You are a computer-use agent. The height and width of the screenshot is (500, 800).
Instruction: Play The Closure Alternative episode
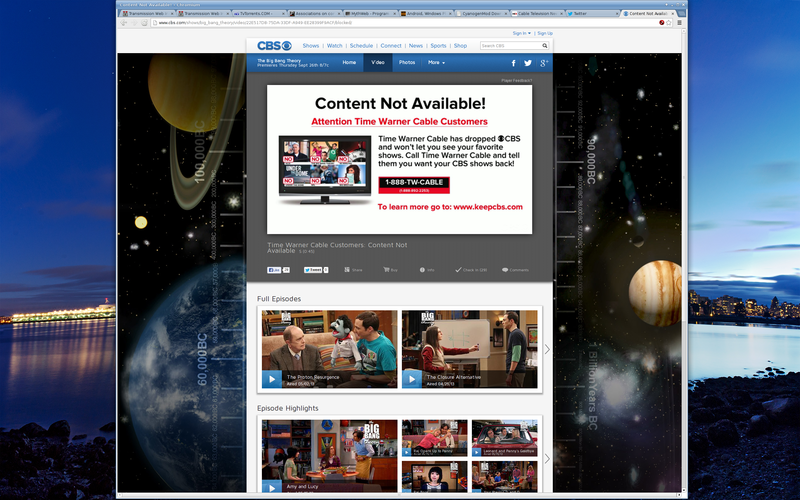pos(412,379)
